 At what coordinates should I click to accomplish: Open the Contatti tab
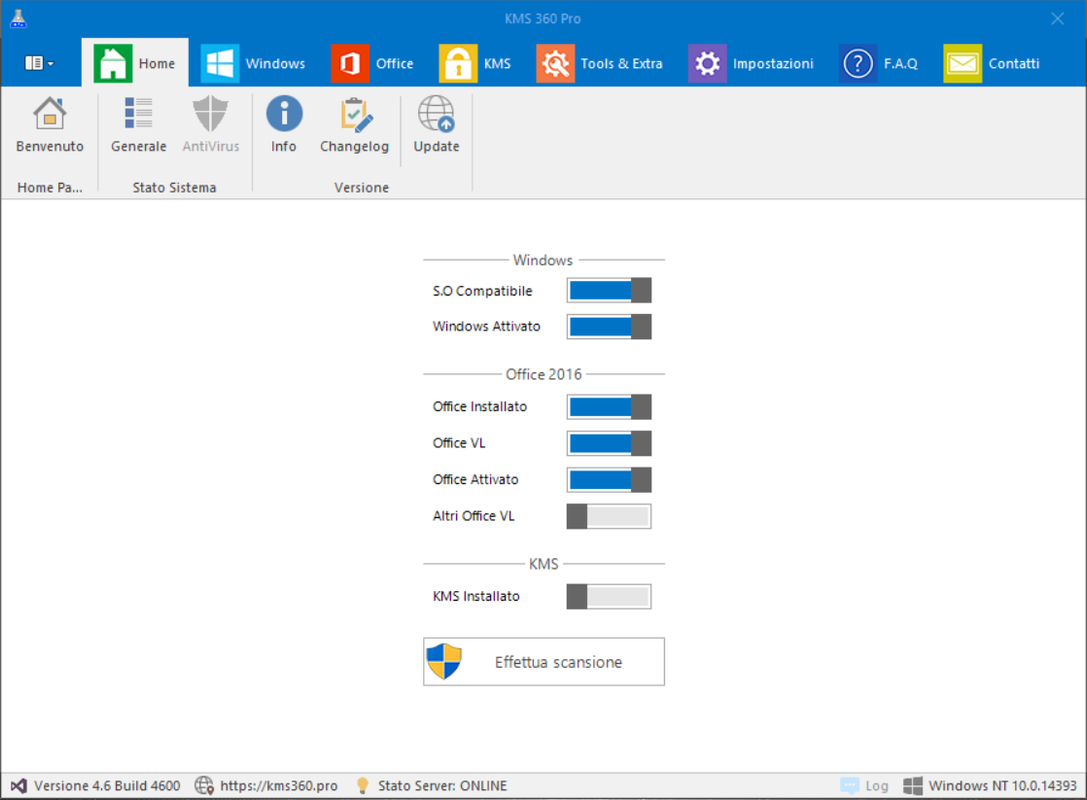[x=992, y=63]
